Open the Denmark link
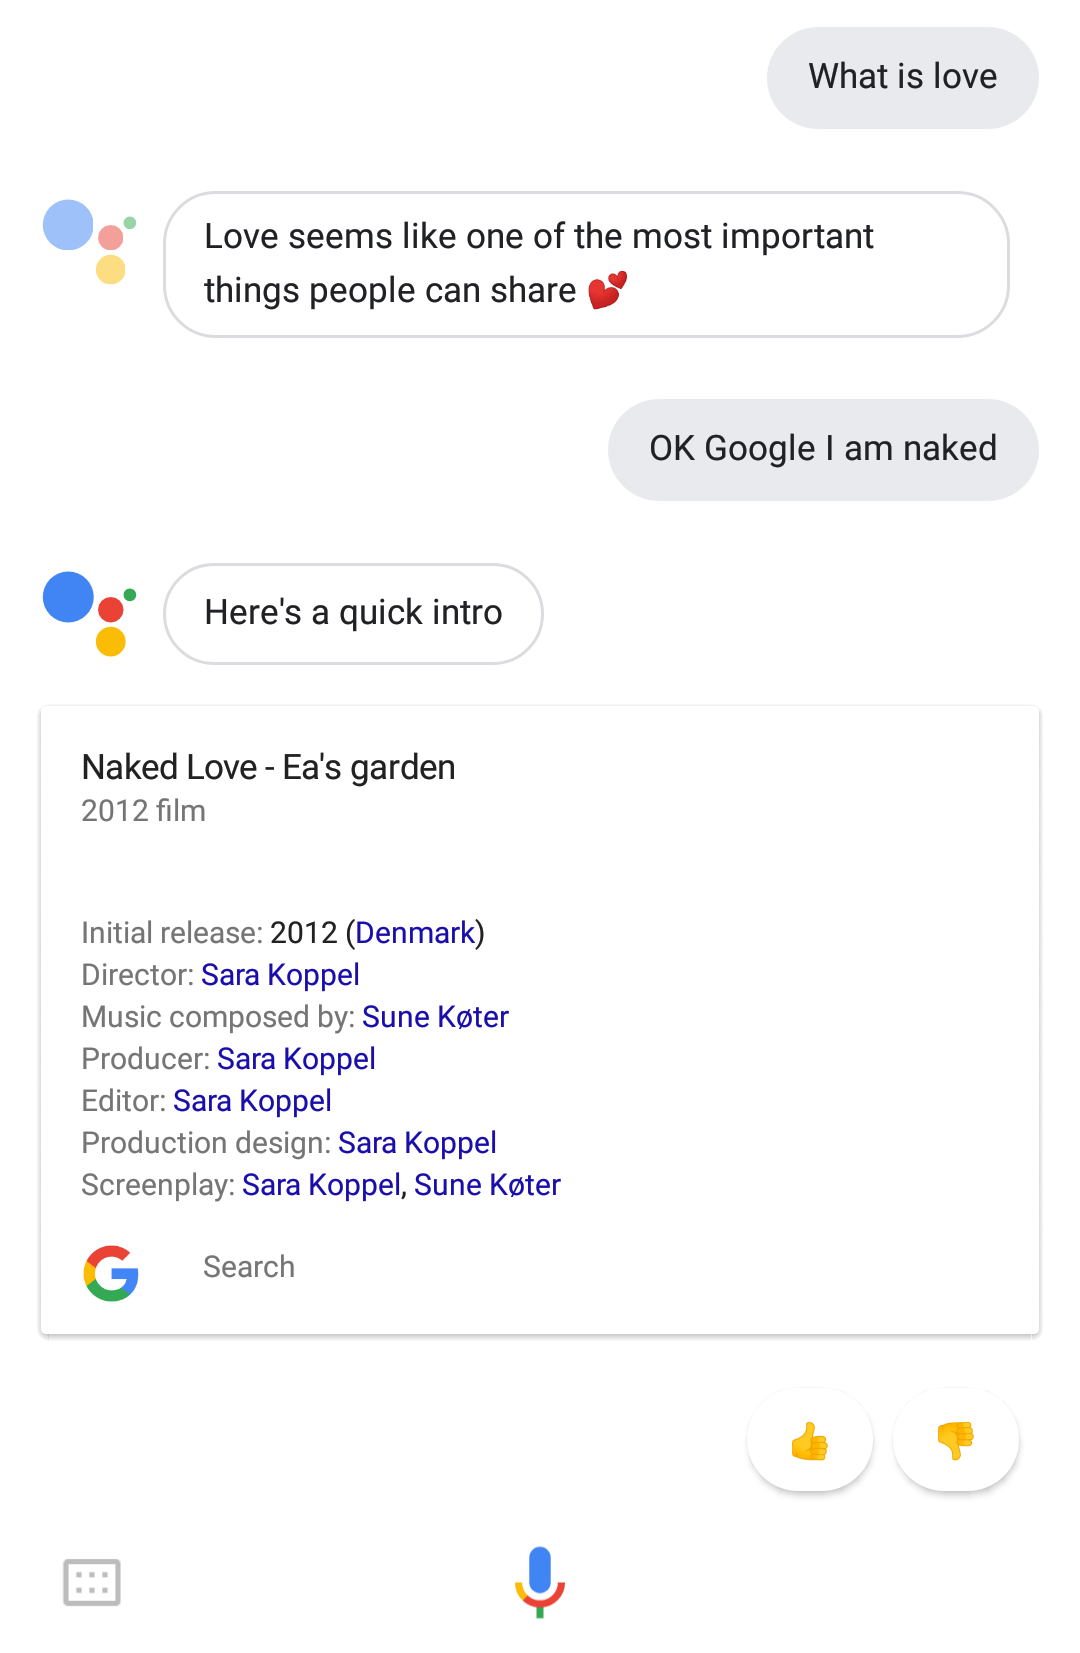Viewport: 1080px width, 1653px height. [415, 933]
